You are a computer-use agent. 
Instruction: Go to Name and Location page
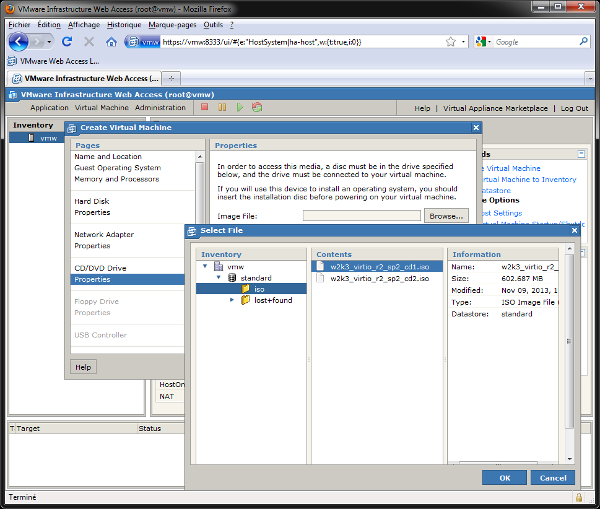coord(108,157)
